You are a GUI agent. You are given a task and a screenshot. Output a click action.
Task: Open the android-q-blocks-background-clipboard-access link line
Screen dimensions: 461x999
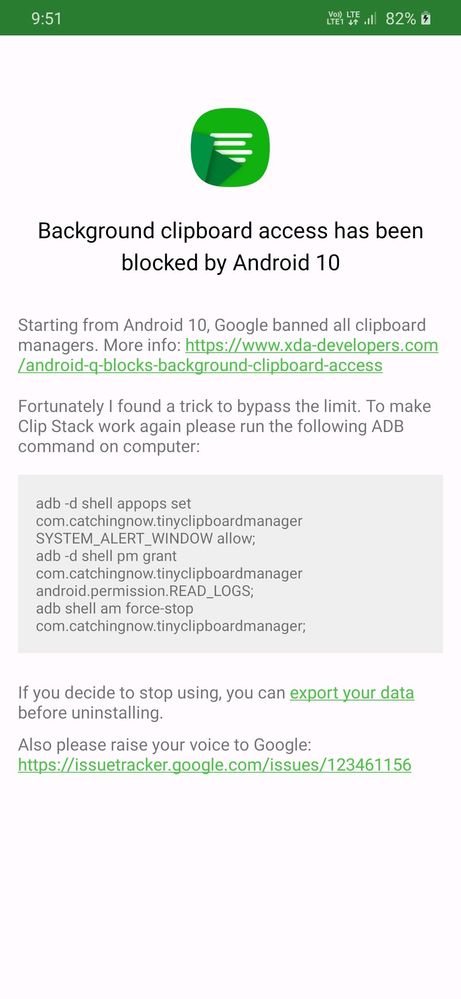(200, 365)
